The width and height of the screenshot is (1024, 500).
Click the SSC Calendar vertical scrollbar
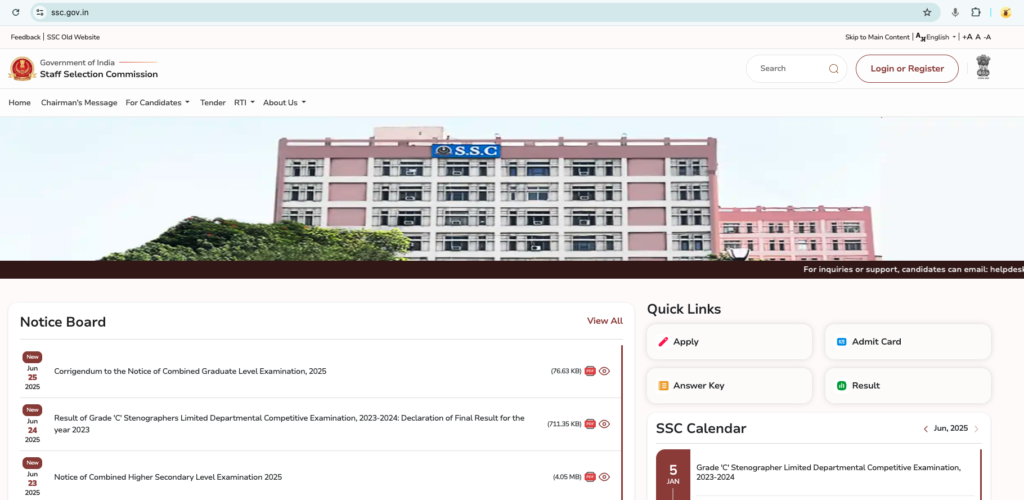(x=981, y=475)
